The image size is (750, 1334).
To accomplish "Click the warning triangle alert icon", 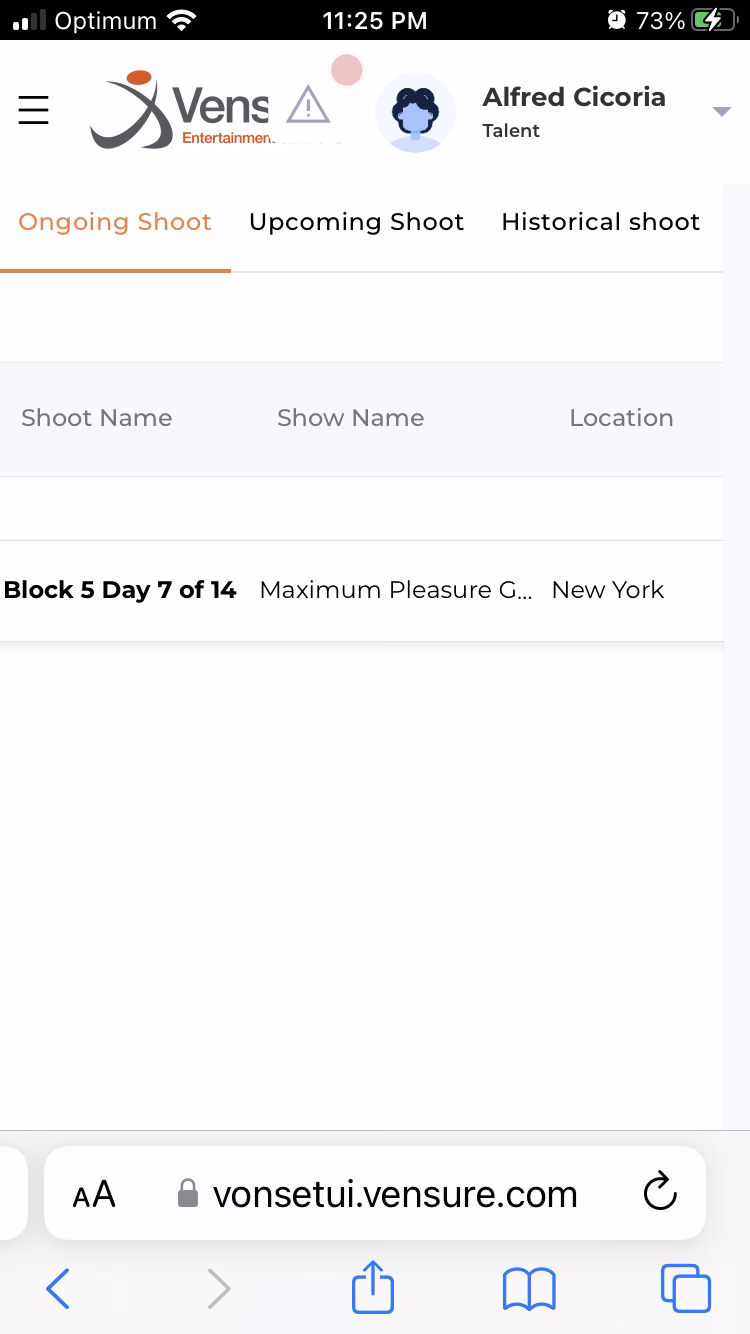I will point(308,105).
